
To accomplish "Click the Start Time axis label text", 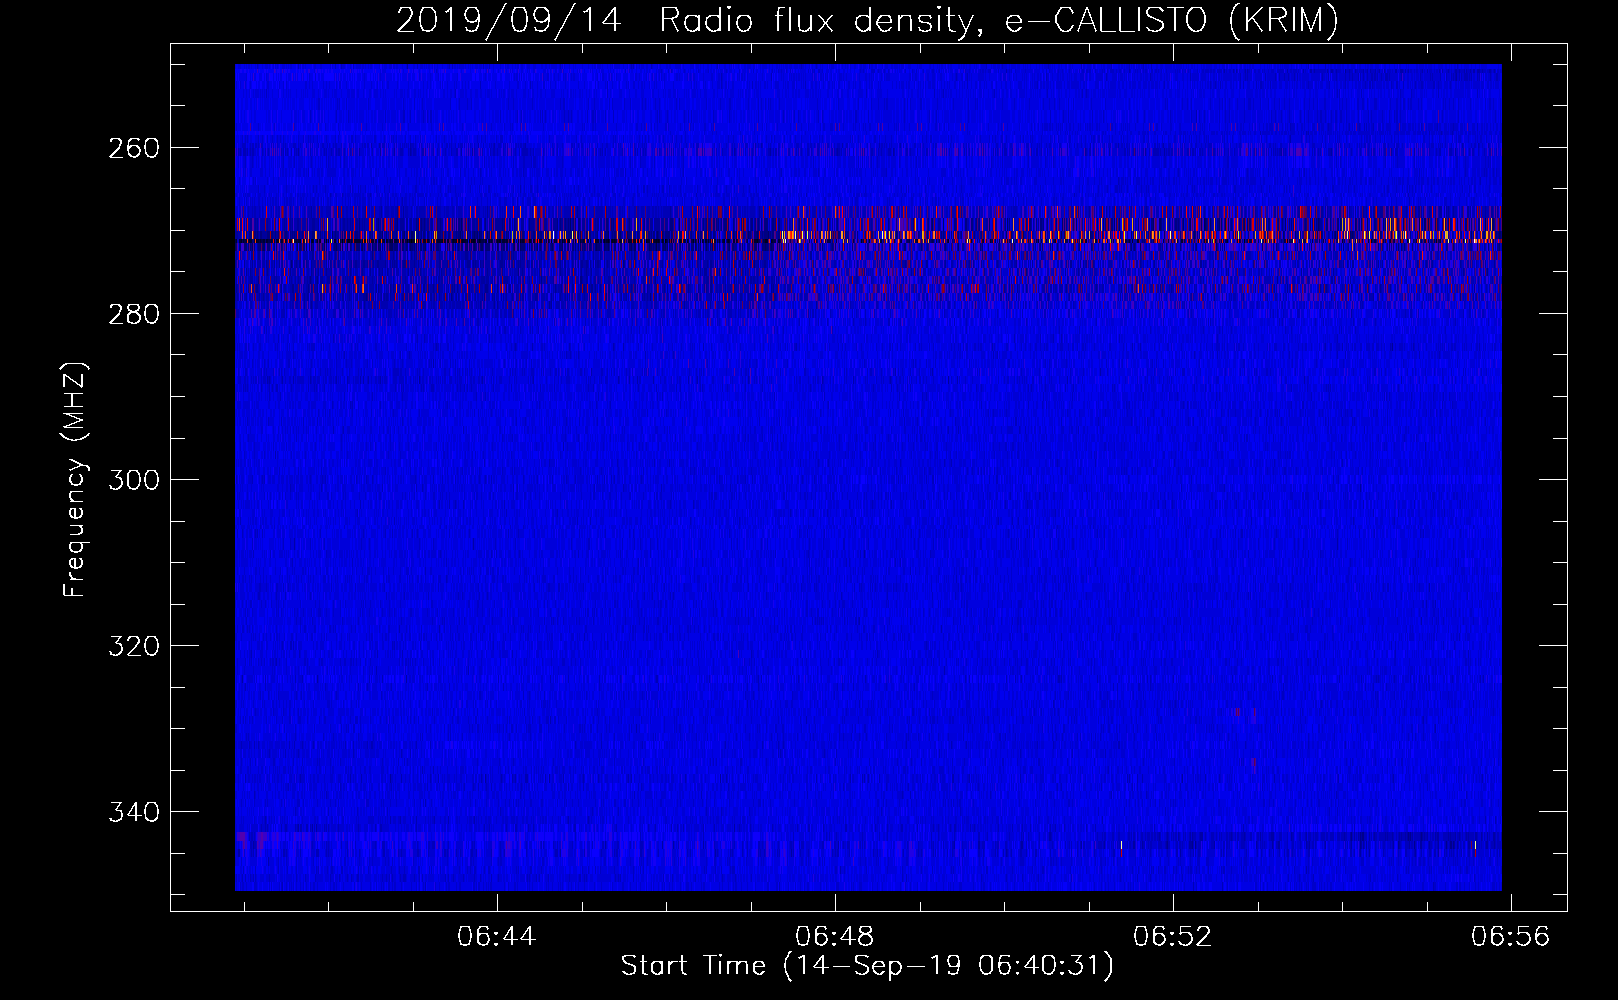I will coord(867,966).
